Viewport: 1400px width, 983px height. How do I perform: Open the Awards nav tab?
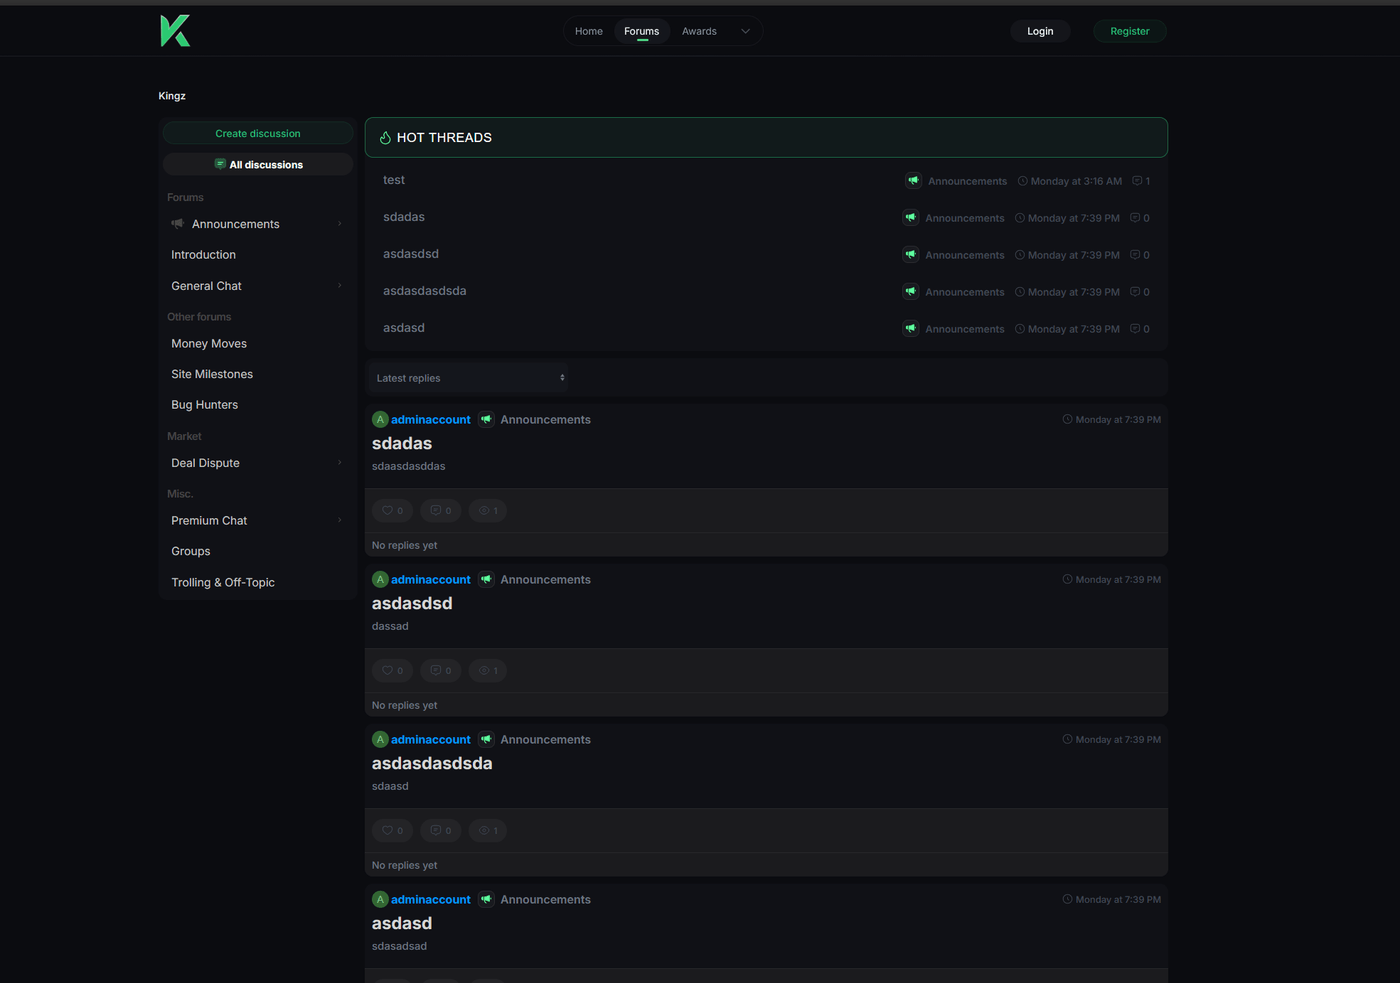(x=699, y=31)
